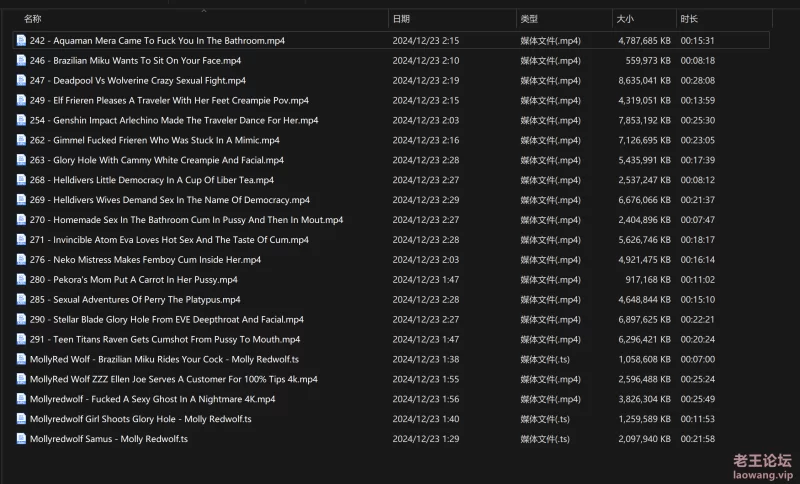The width and height of the screenshot is (800, 484).
Task: Click the icon of Mollyredwolf Samus .ts file
Action: 22,439
